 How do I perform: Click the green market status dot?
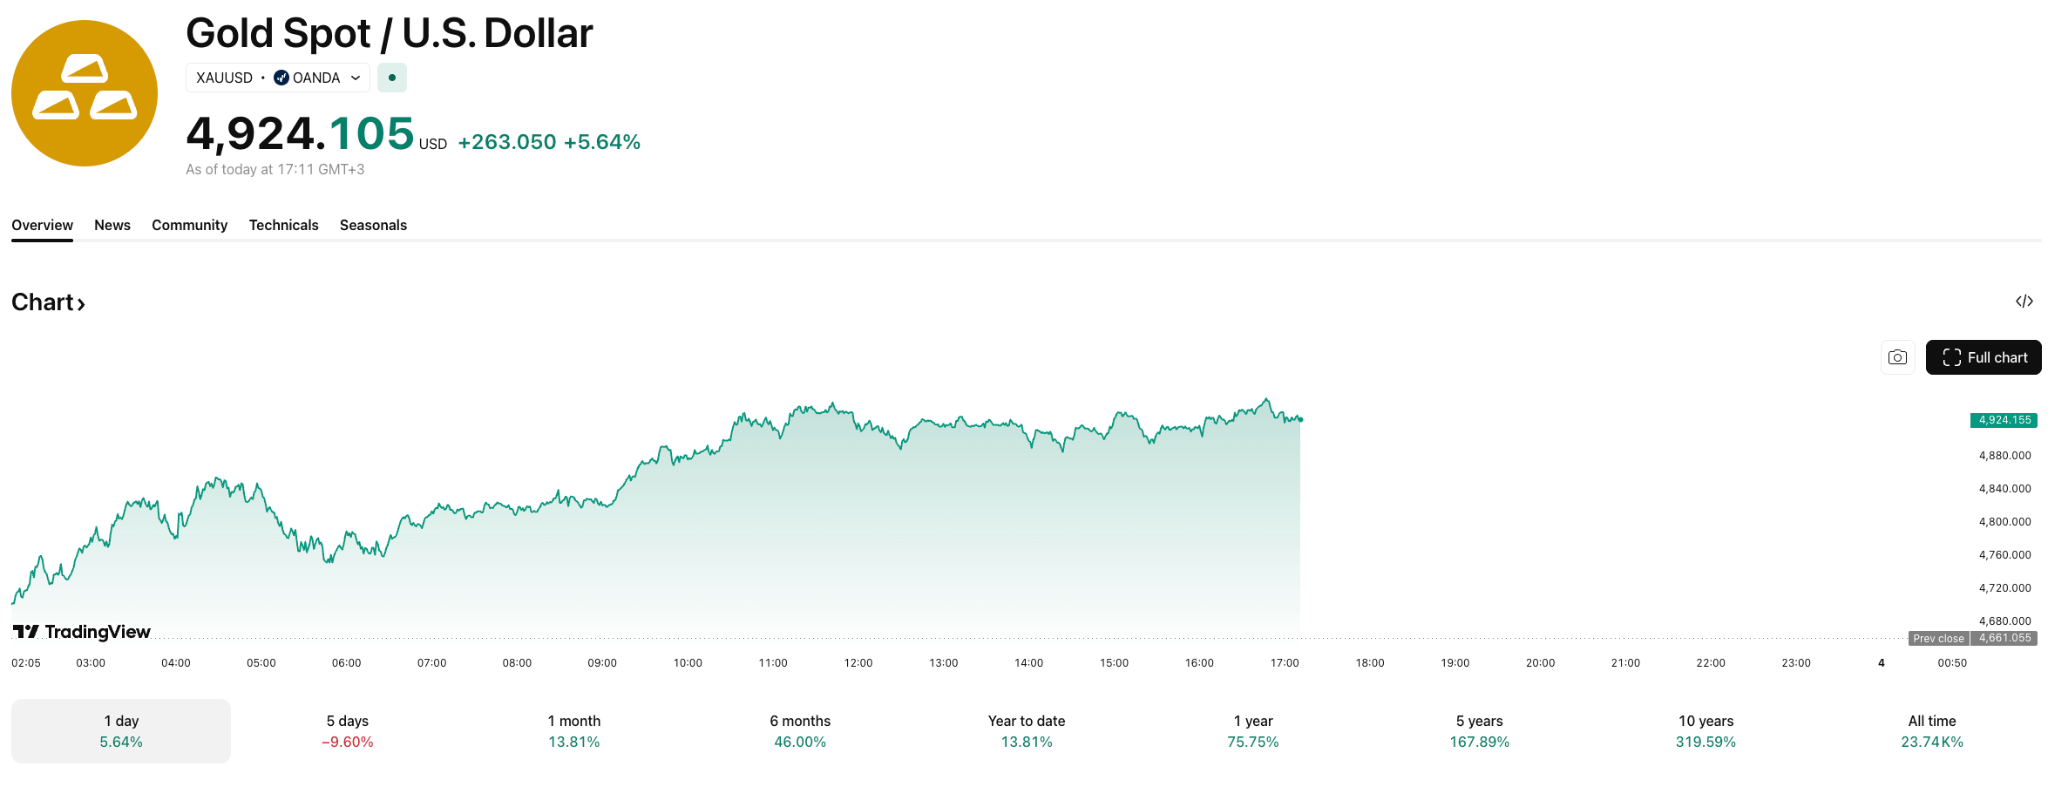pos(392,78)
